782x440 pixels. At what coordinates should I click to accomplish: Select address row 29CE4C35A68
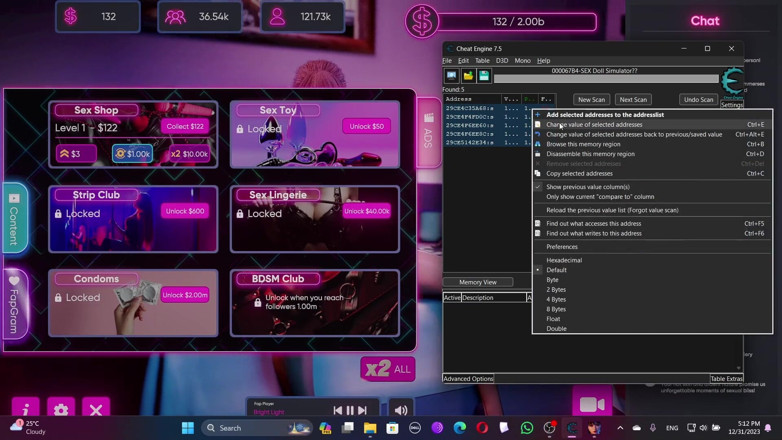[487, 108]
